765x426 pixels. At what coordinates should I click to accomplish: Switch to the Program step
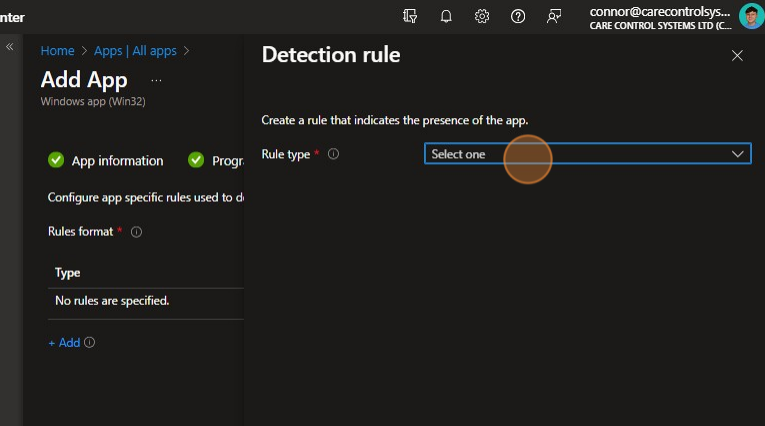coord(220,161)
